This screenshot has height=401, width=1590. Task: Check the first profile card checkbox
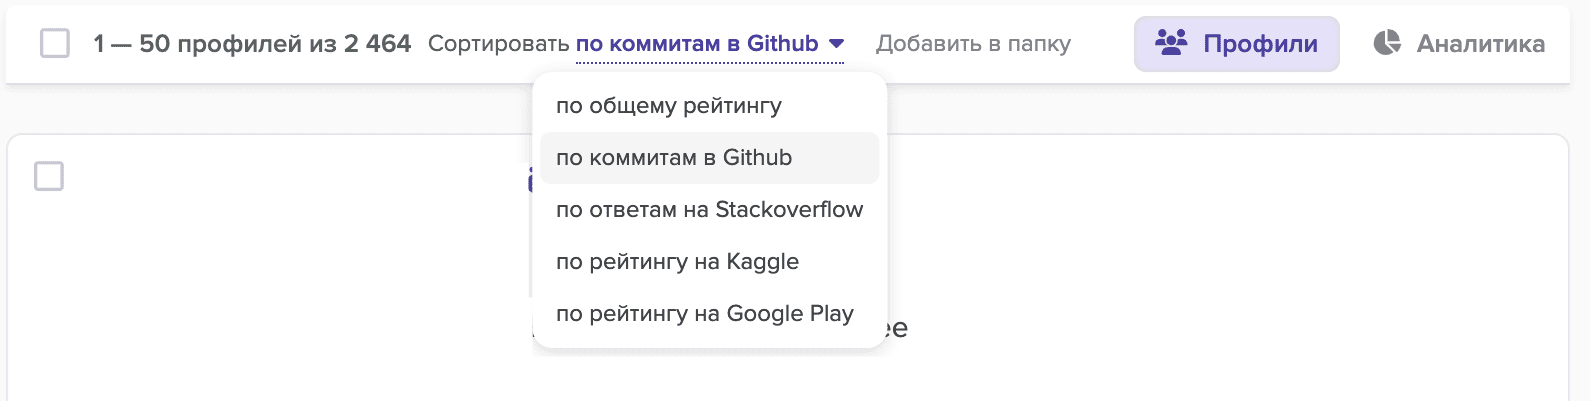pos(49,176)
